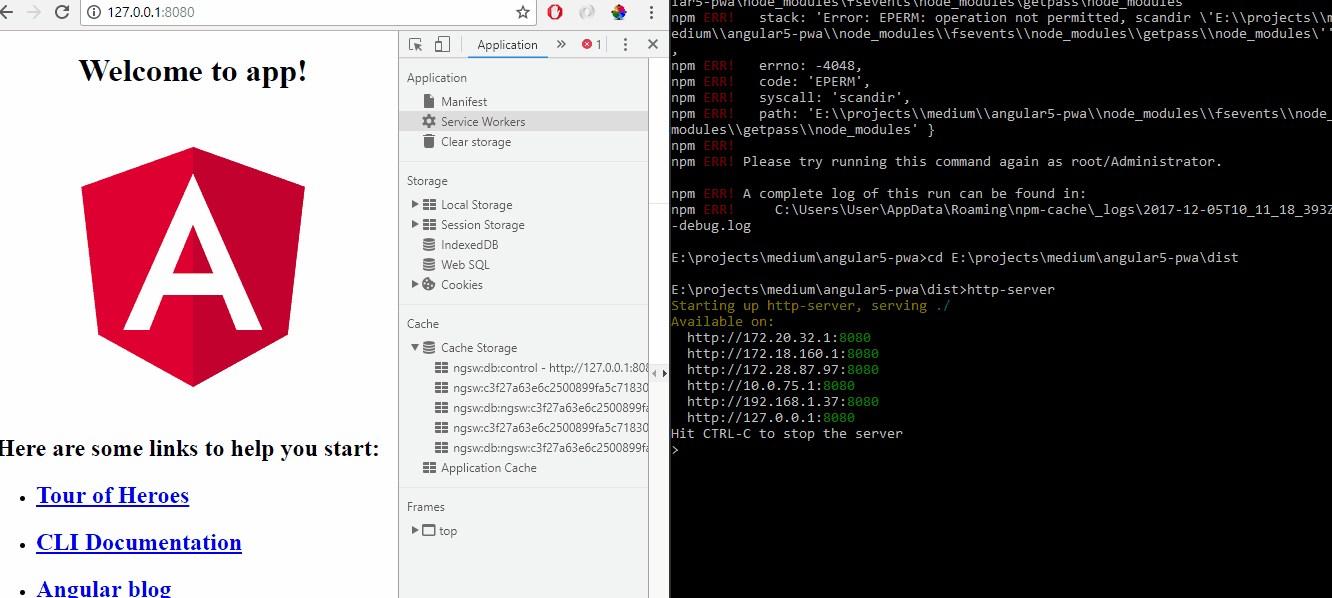
Task: Open the greyed-out extension icon
Action: [587, 12]
